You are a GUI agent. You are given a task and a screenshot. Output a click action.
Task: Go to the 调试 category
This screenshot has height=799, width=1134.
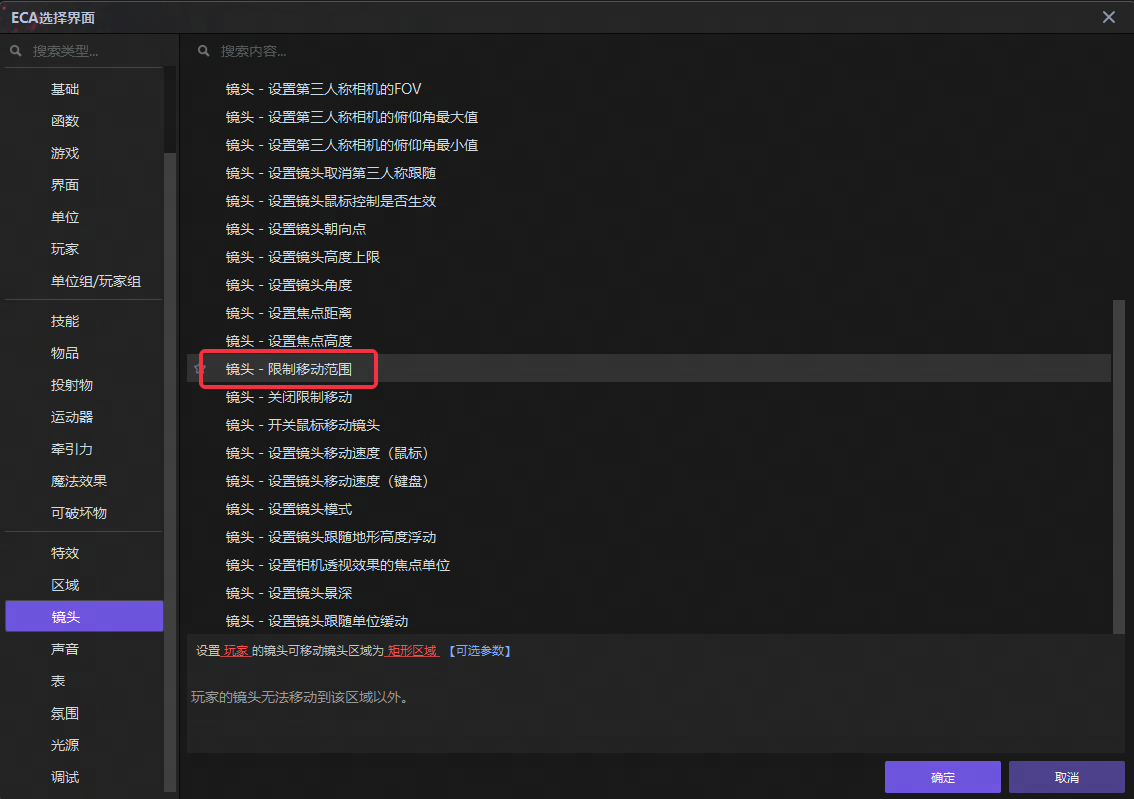click(65, 777)
